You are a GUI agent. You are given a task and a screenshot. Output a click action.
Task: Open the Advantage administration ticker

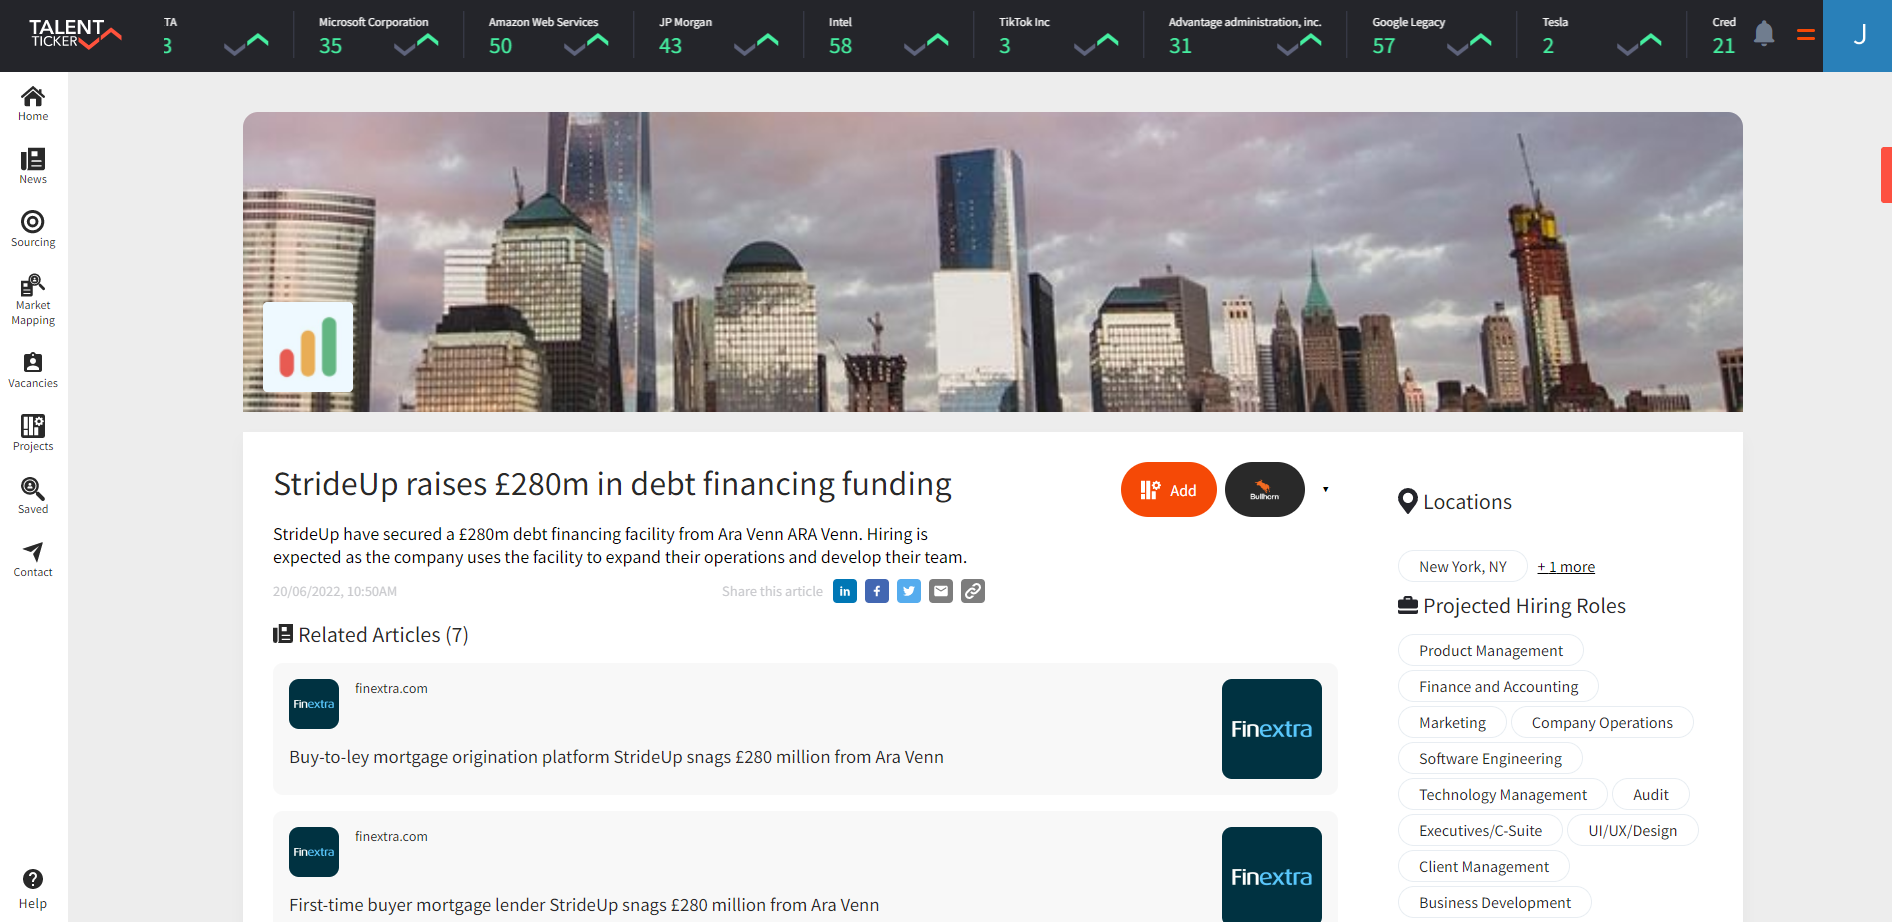1245,36
